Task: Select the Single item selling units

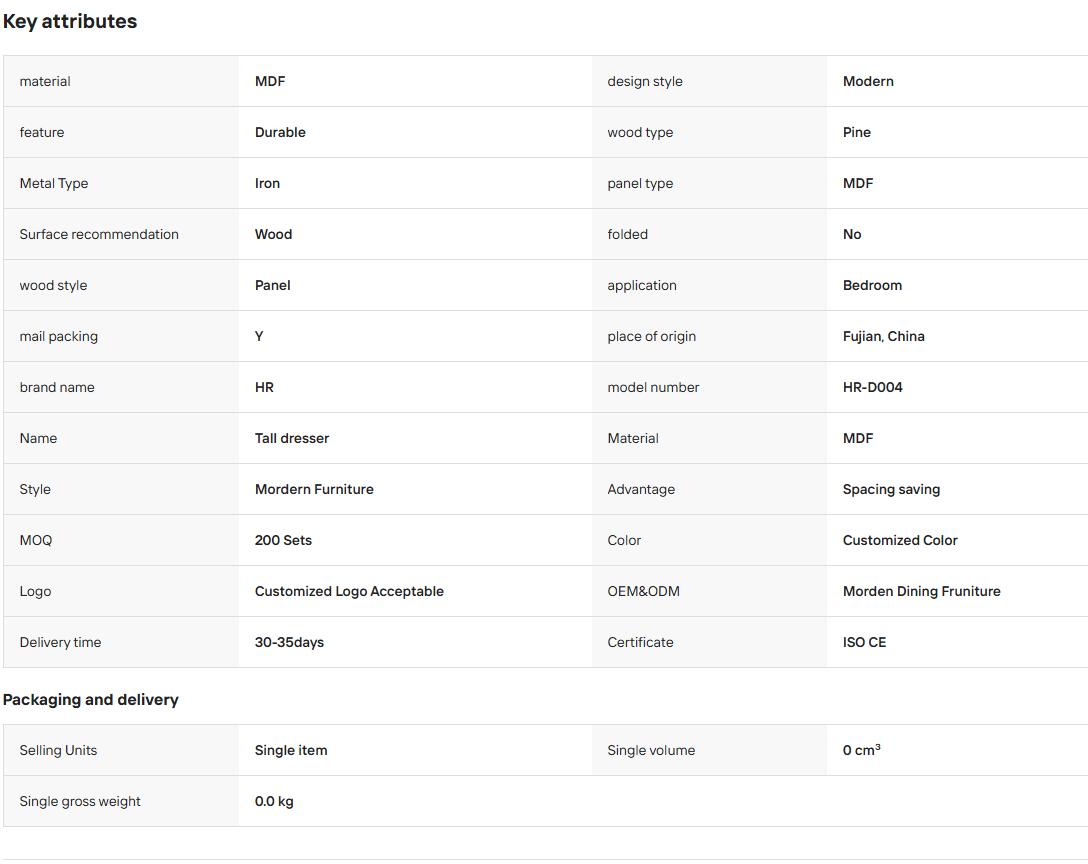Action: tap(291, 750)
